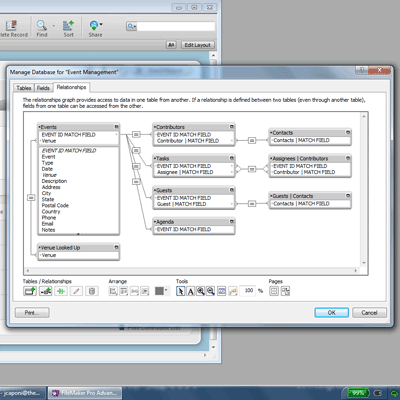400x400 pixels.
Task: Click the Duplicate selected objects icon
Action: [x=61, y=291]
